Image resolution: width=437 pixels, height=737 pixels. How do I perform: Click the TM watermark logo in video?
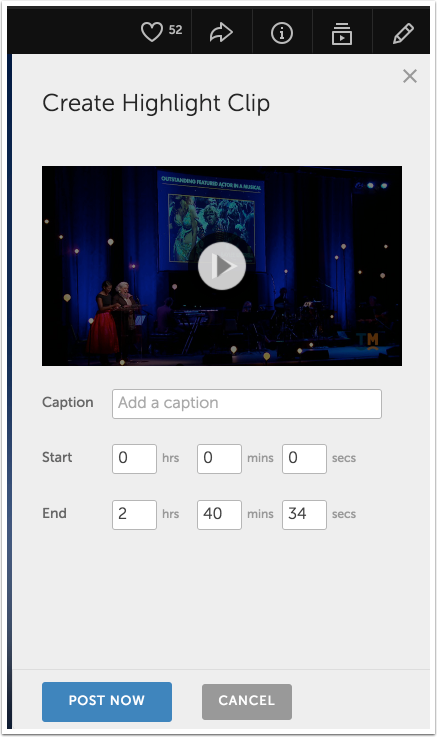coord(369,341)
